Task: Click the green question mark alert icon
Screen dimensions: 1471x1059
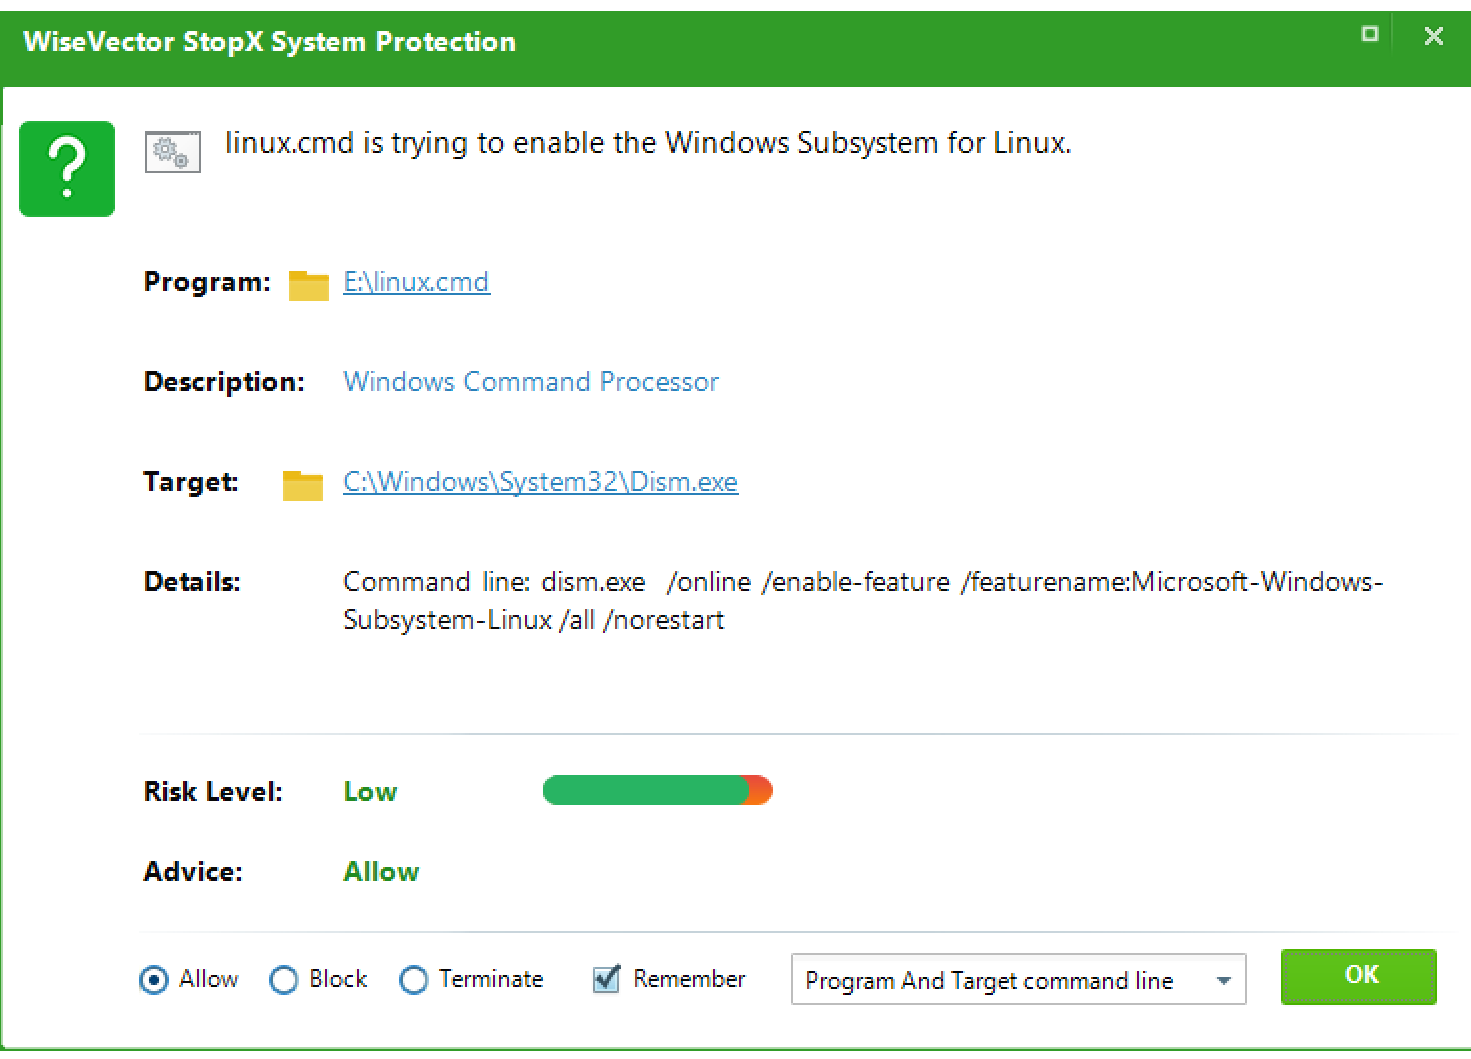Action: click(x=67, y=169)
